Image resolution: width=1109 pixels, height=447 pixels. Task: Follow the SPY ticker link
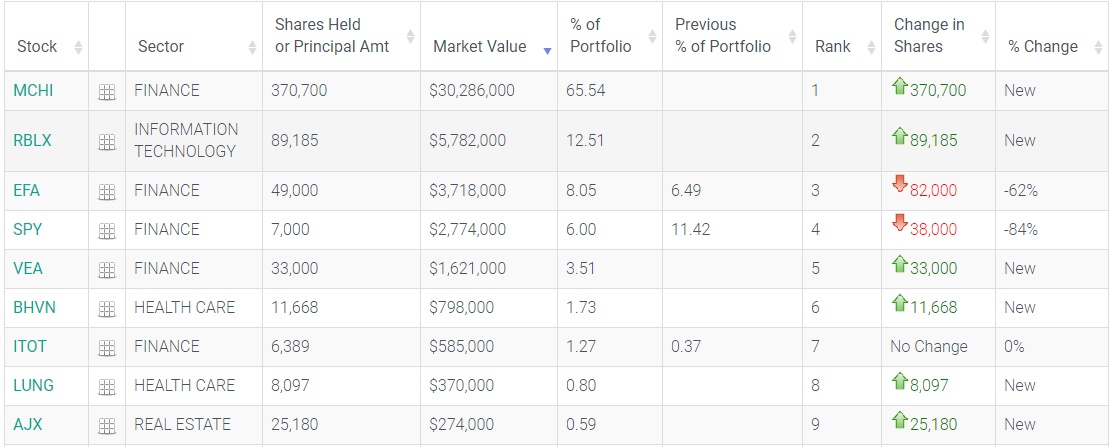pos(28,230)
